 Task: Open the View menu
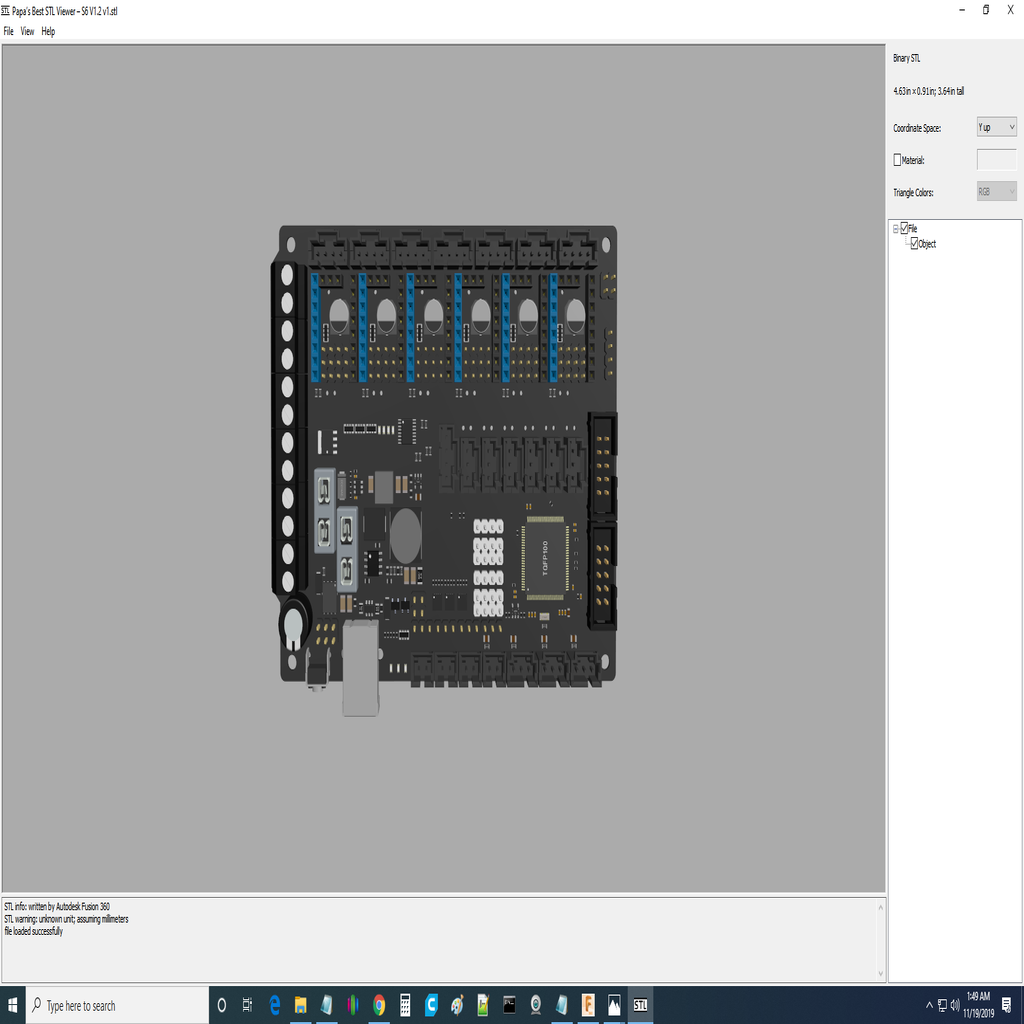tap(26, 31)
